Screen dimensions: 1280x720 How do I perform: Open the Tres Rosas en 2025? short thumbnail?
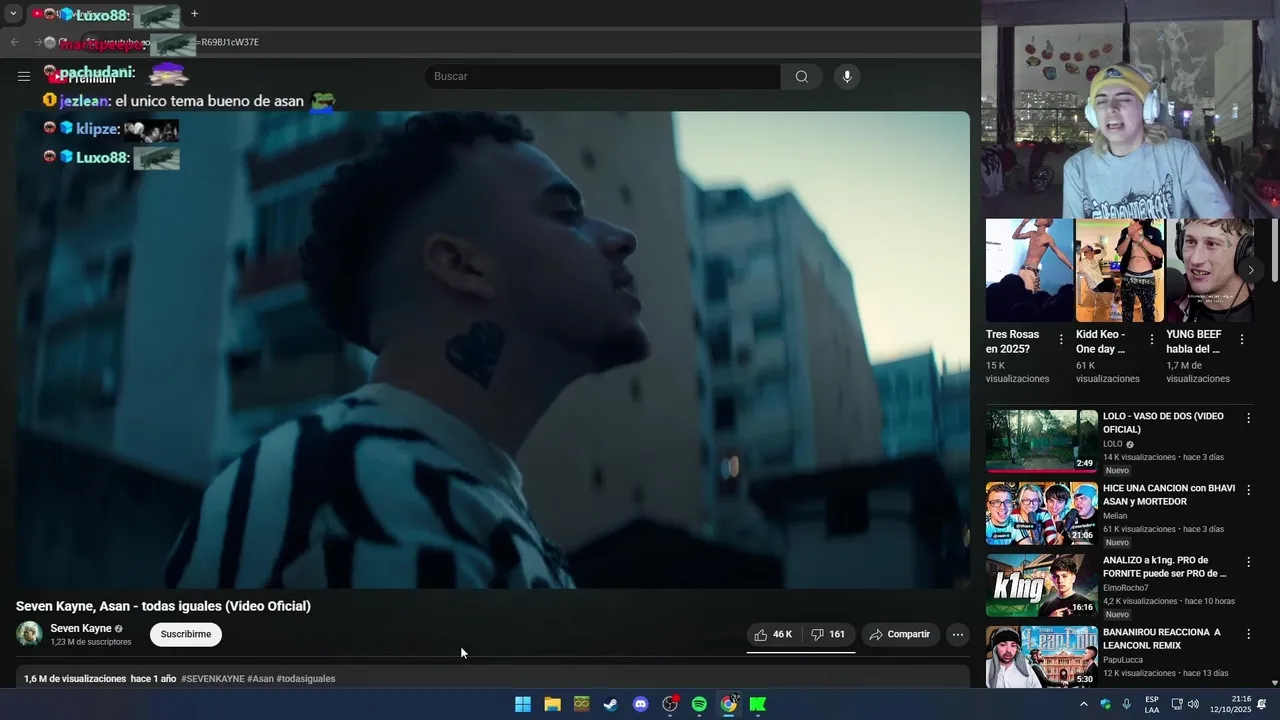tap(1029, 270)
